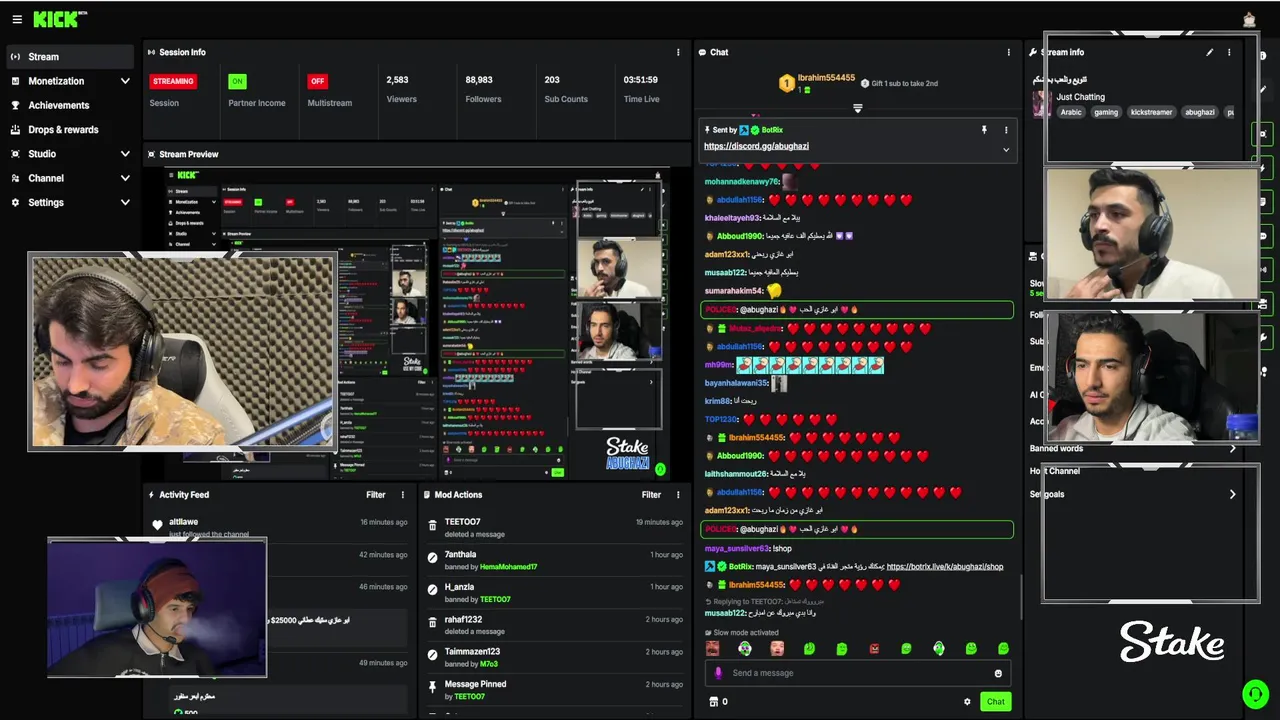Open chat settings gear icon
Screen dimensions: 1280x720
(967, 702)
